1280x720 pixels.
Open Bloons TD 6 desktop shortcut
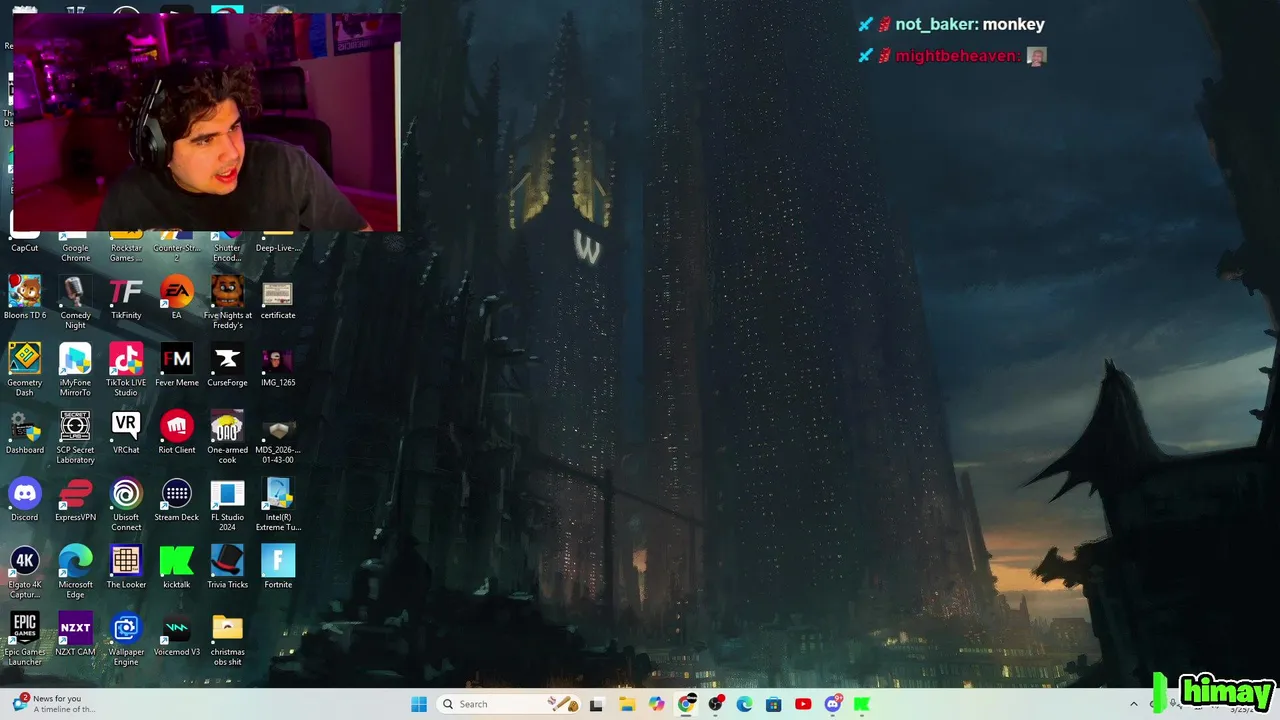pos(25,298)
